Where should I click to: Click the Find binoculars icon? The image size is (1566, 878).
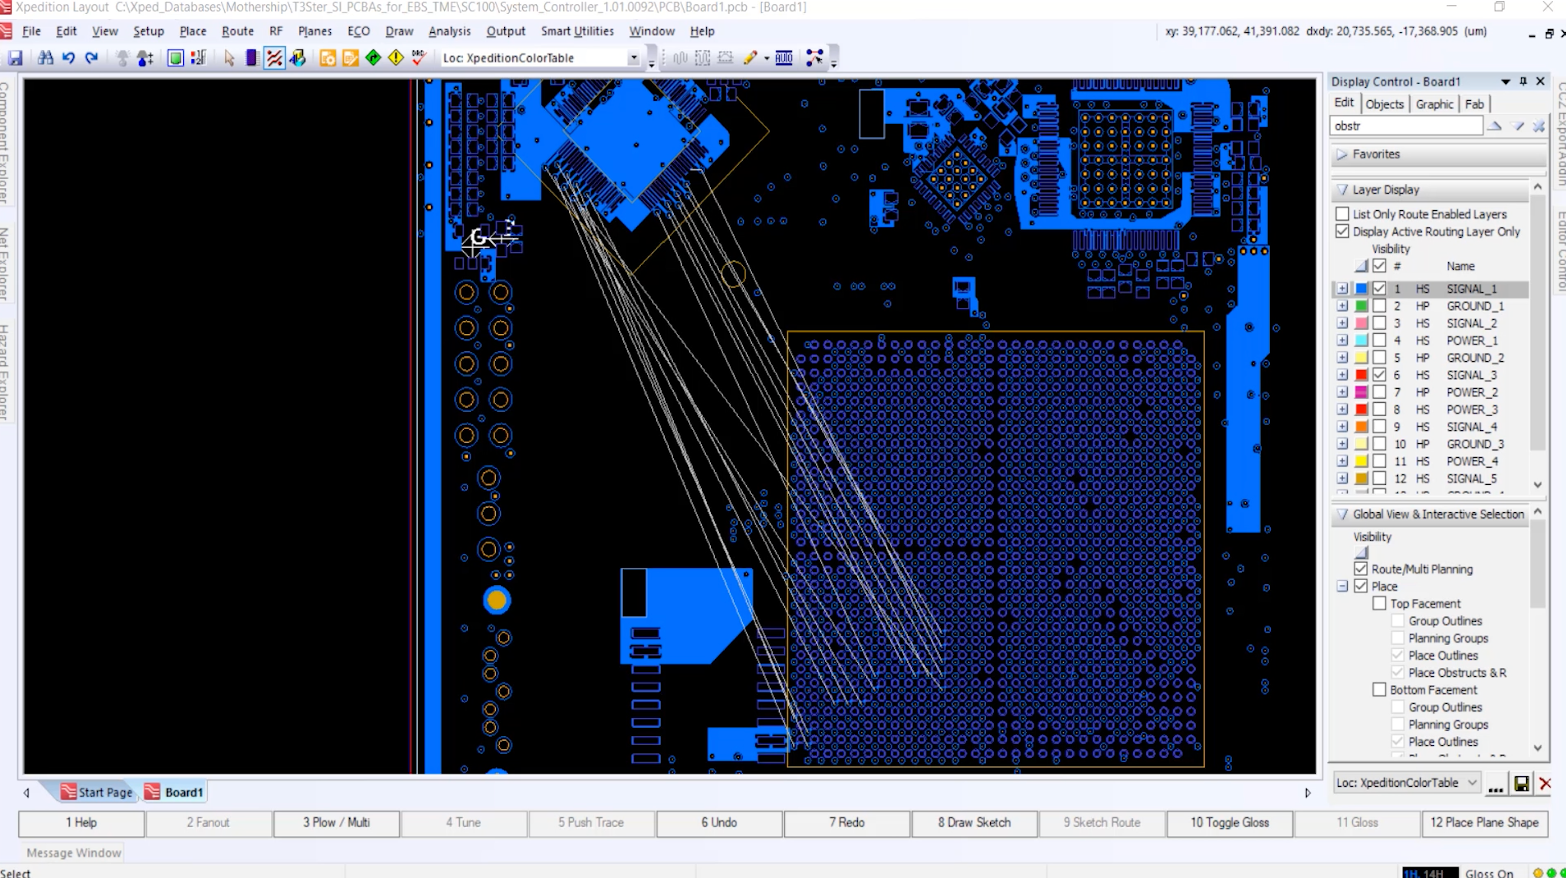pos(45,58)
